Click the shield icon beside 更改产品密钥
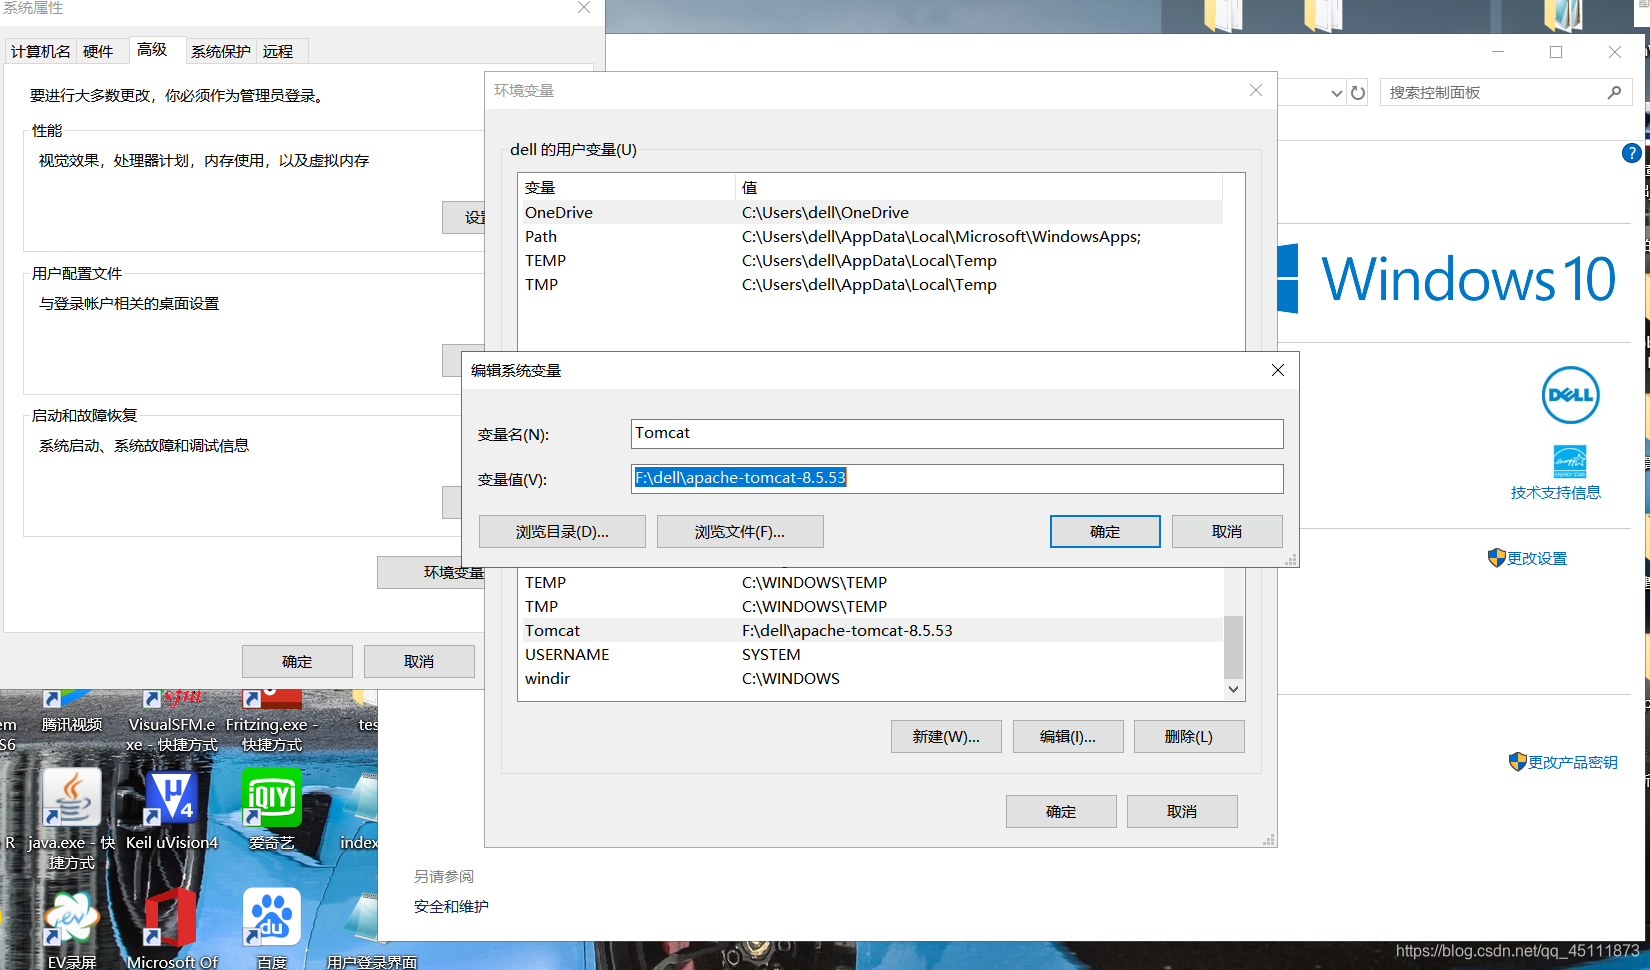 click(x=1518, y=762)
